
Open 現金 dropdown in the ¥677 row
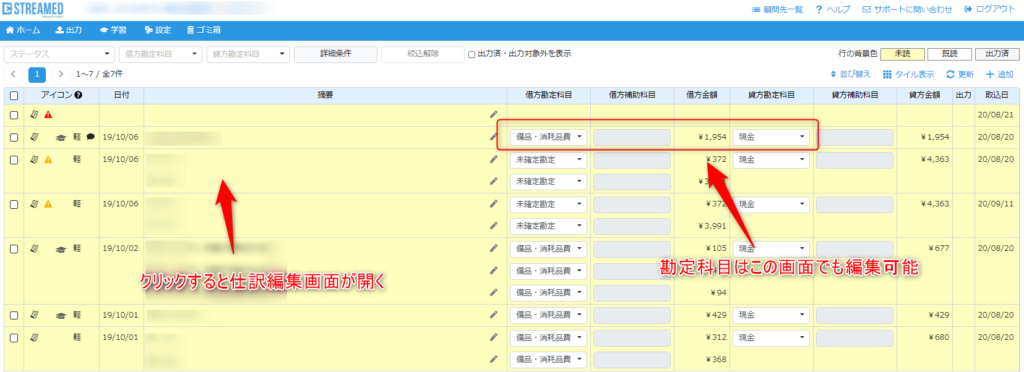[771, 249]
